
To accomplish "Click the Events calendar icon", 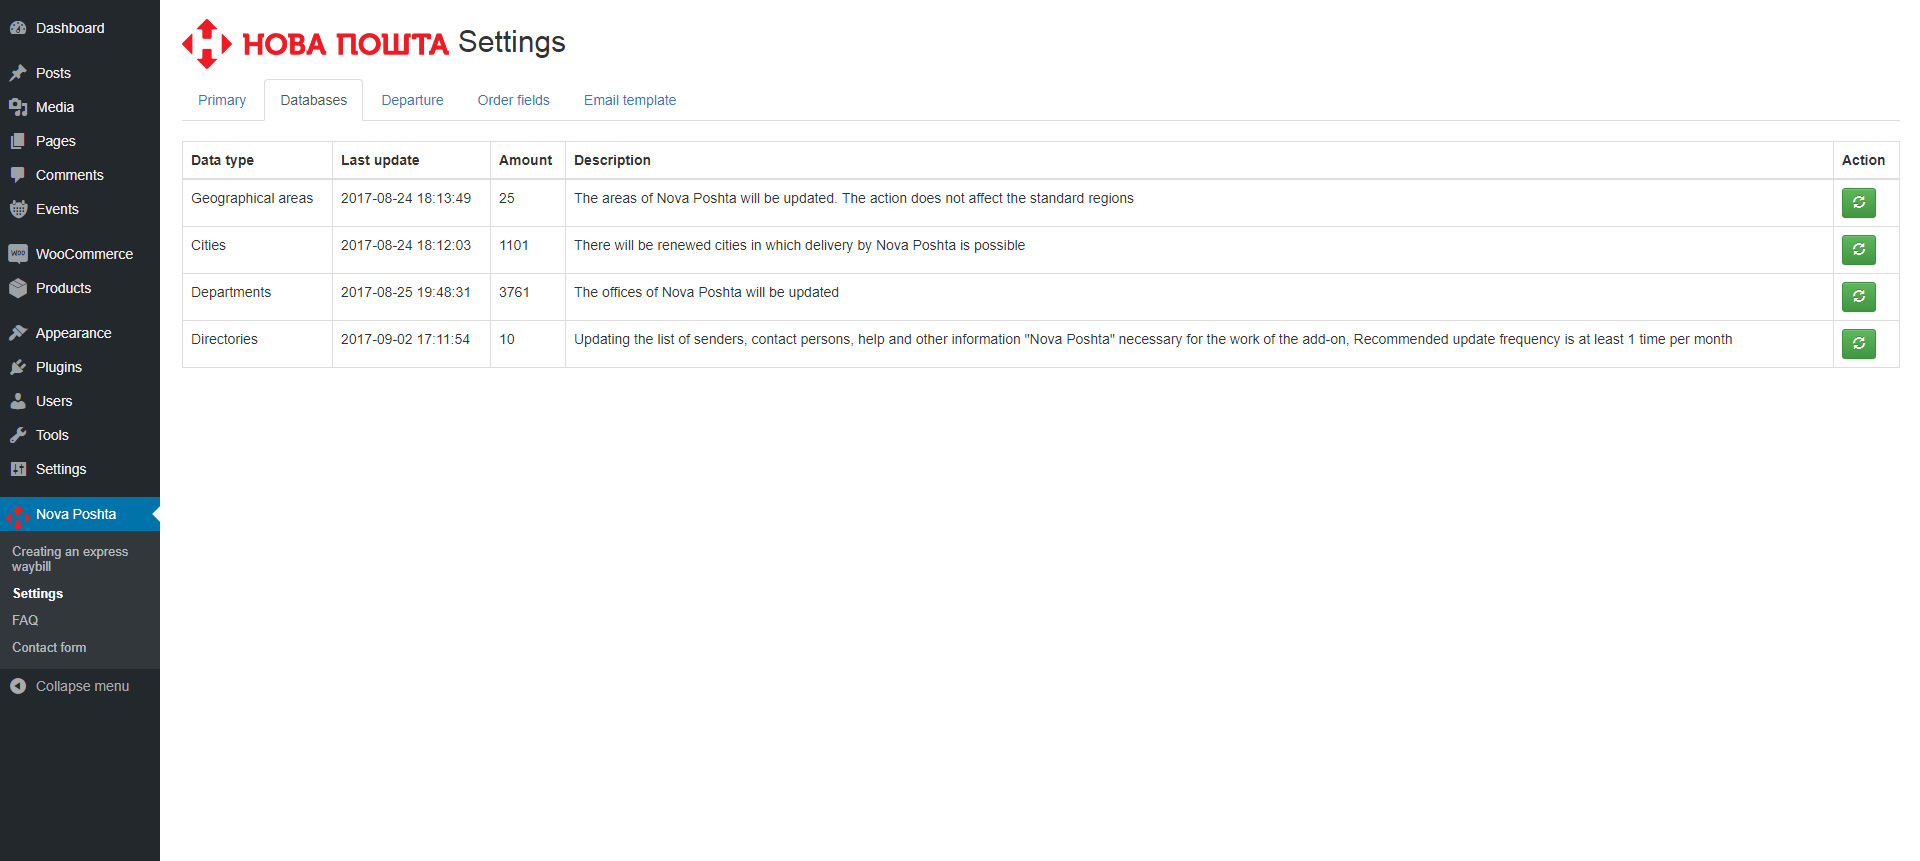I will coord(18,209).
